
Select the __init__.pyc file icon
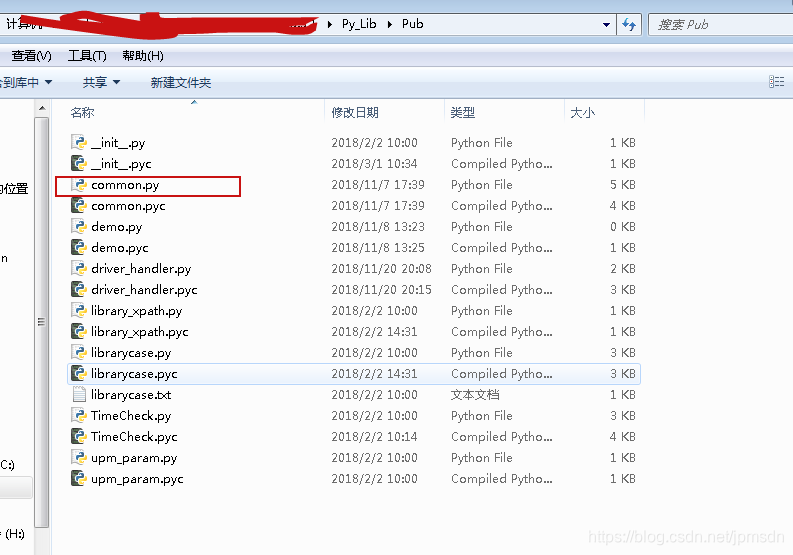[x=79, y=163]
